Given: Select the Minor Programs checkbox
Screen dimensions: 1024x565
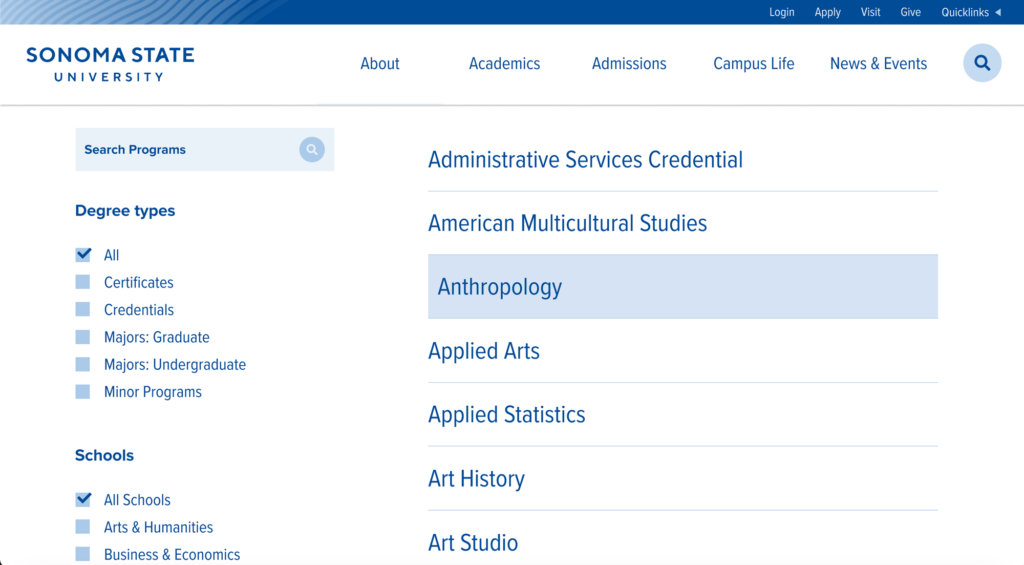Looking at the screenshot, I should [83, 392].
